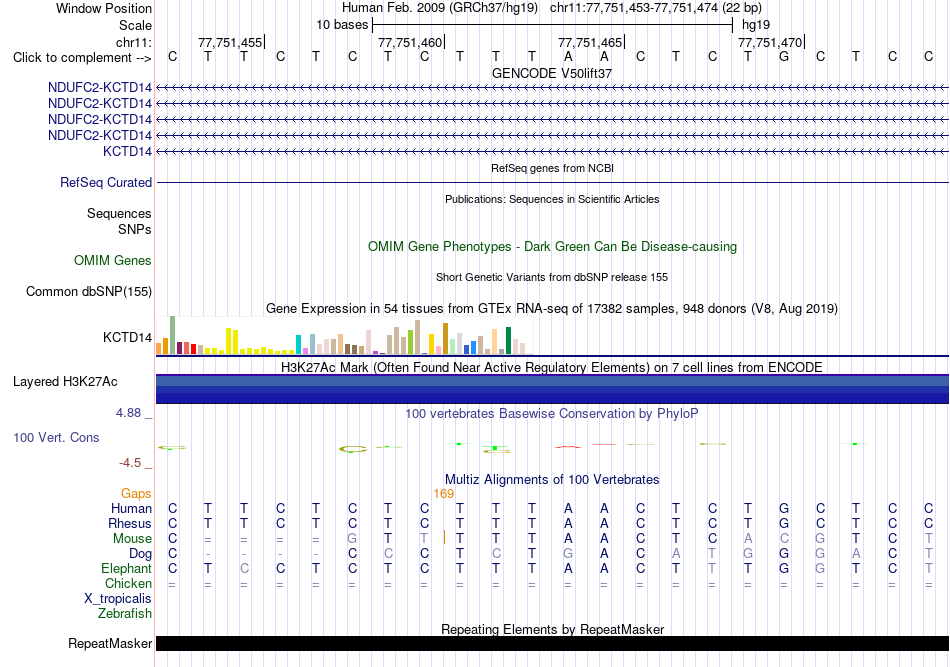Click the -4.5 lower conservation scale value
Viewport: 950px width, 667px height.
click(x=130, y=463)
